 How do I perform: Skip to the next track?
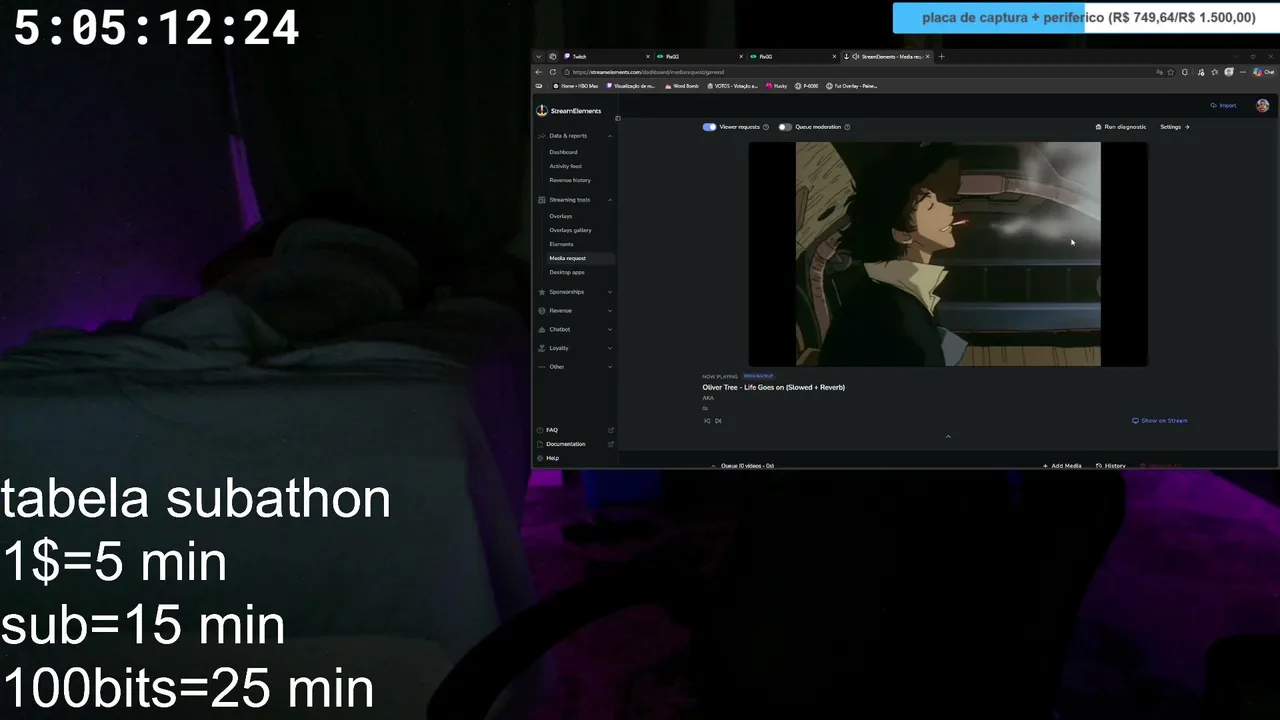tap(718, 421)
